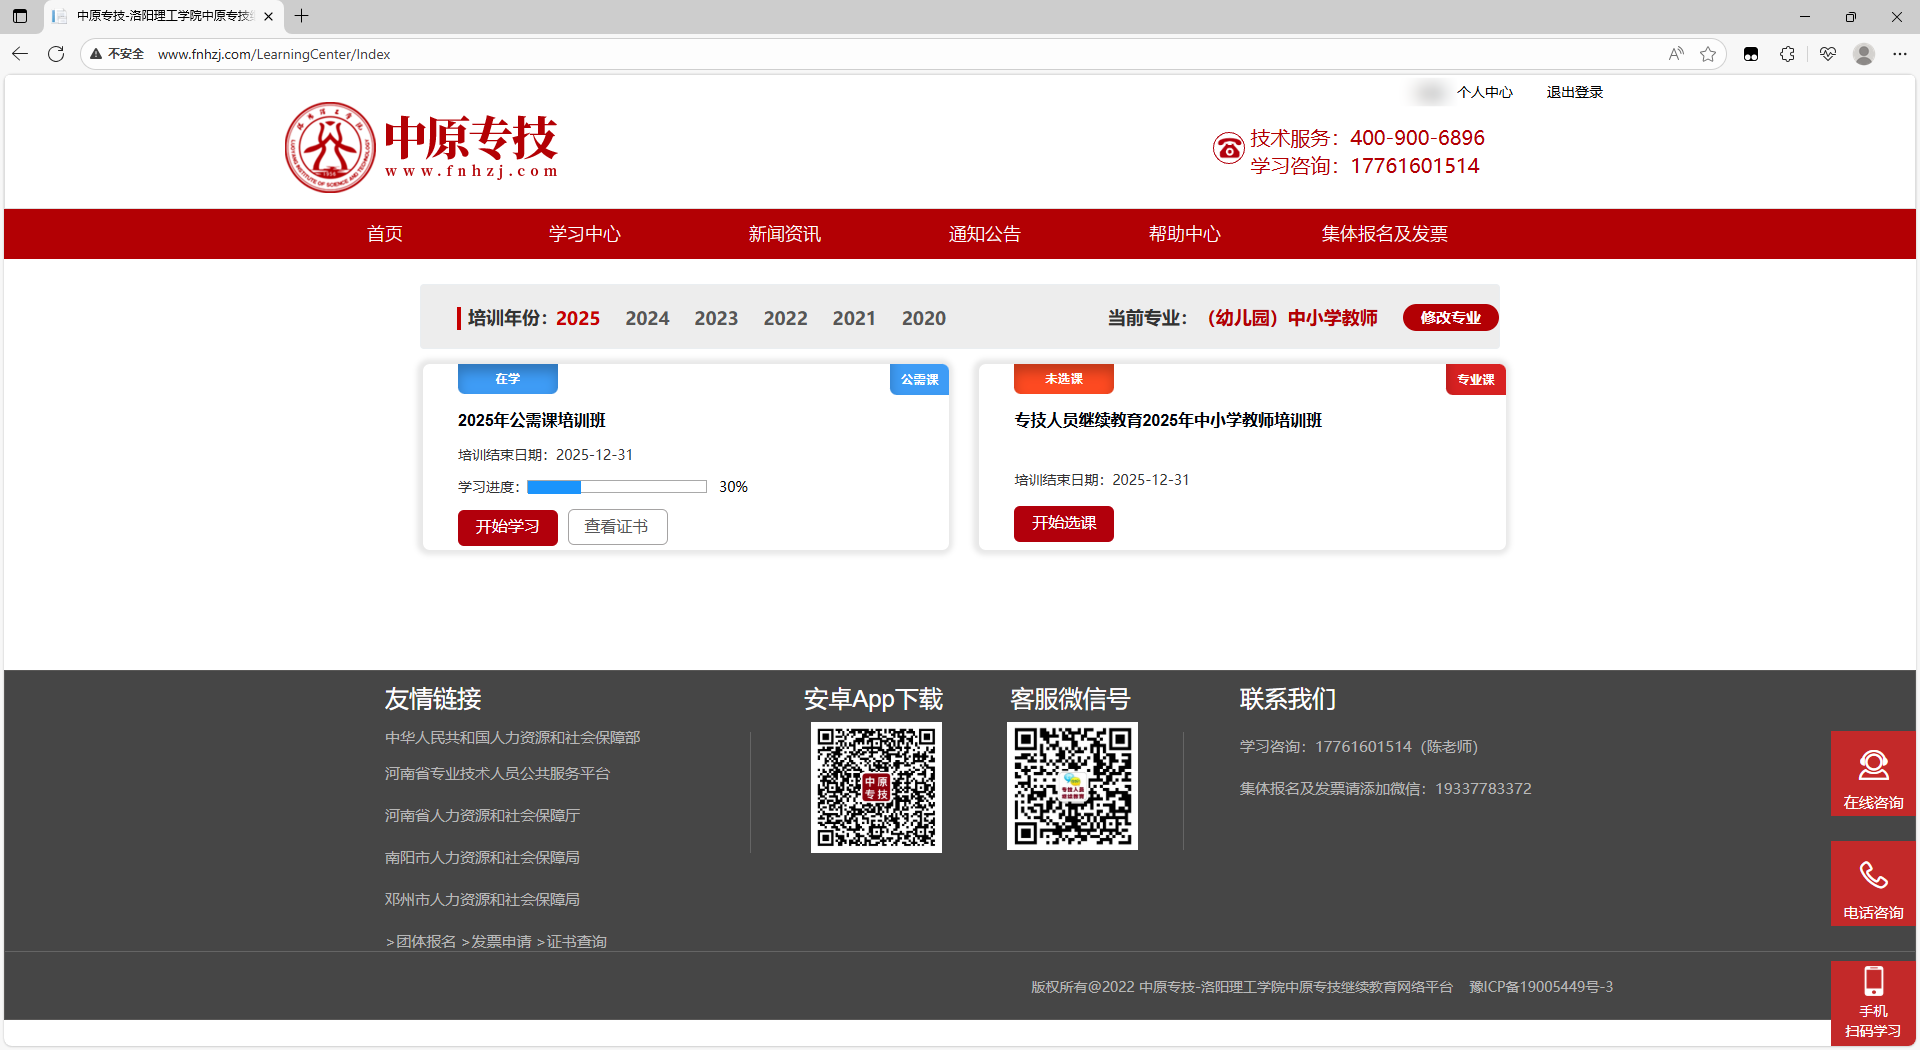Click the 当前专业 (幼儿园) 中小学教师 text
This screenshot has height=1050, width=1920.
click(x=1242, y=318)
